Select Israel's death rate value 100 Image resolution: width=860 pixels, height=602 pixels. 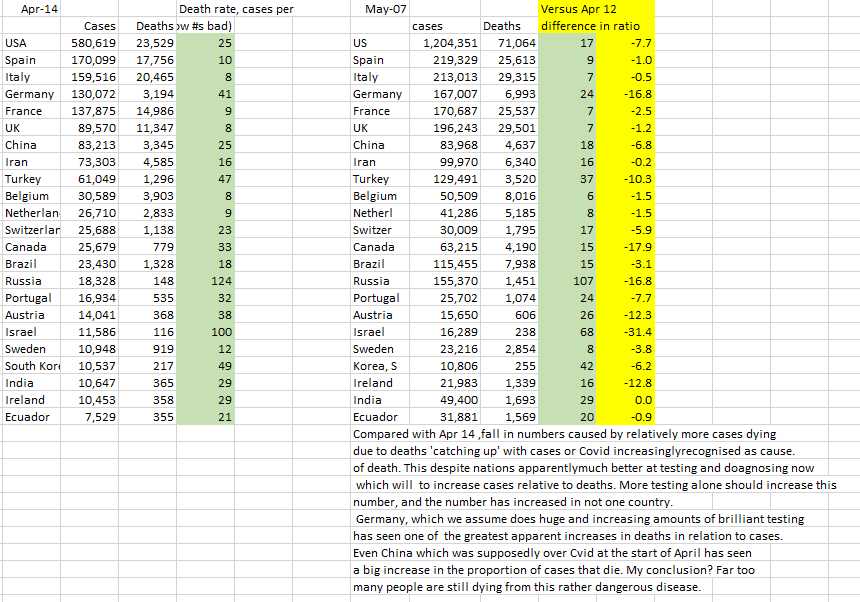click(222, 332)
